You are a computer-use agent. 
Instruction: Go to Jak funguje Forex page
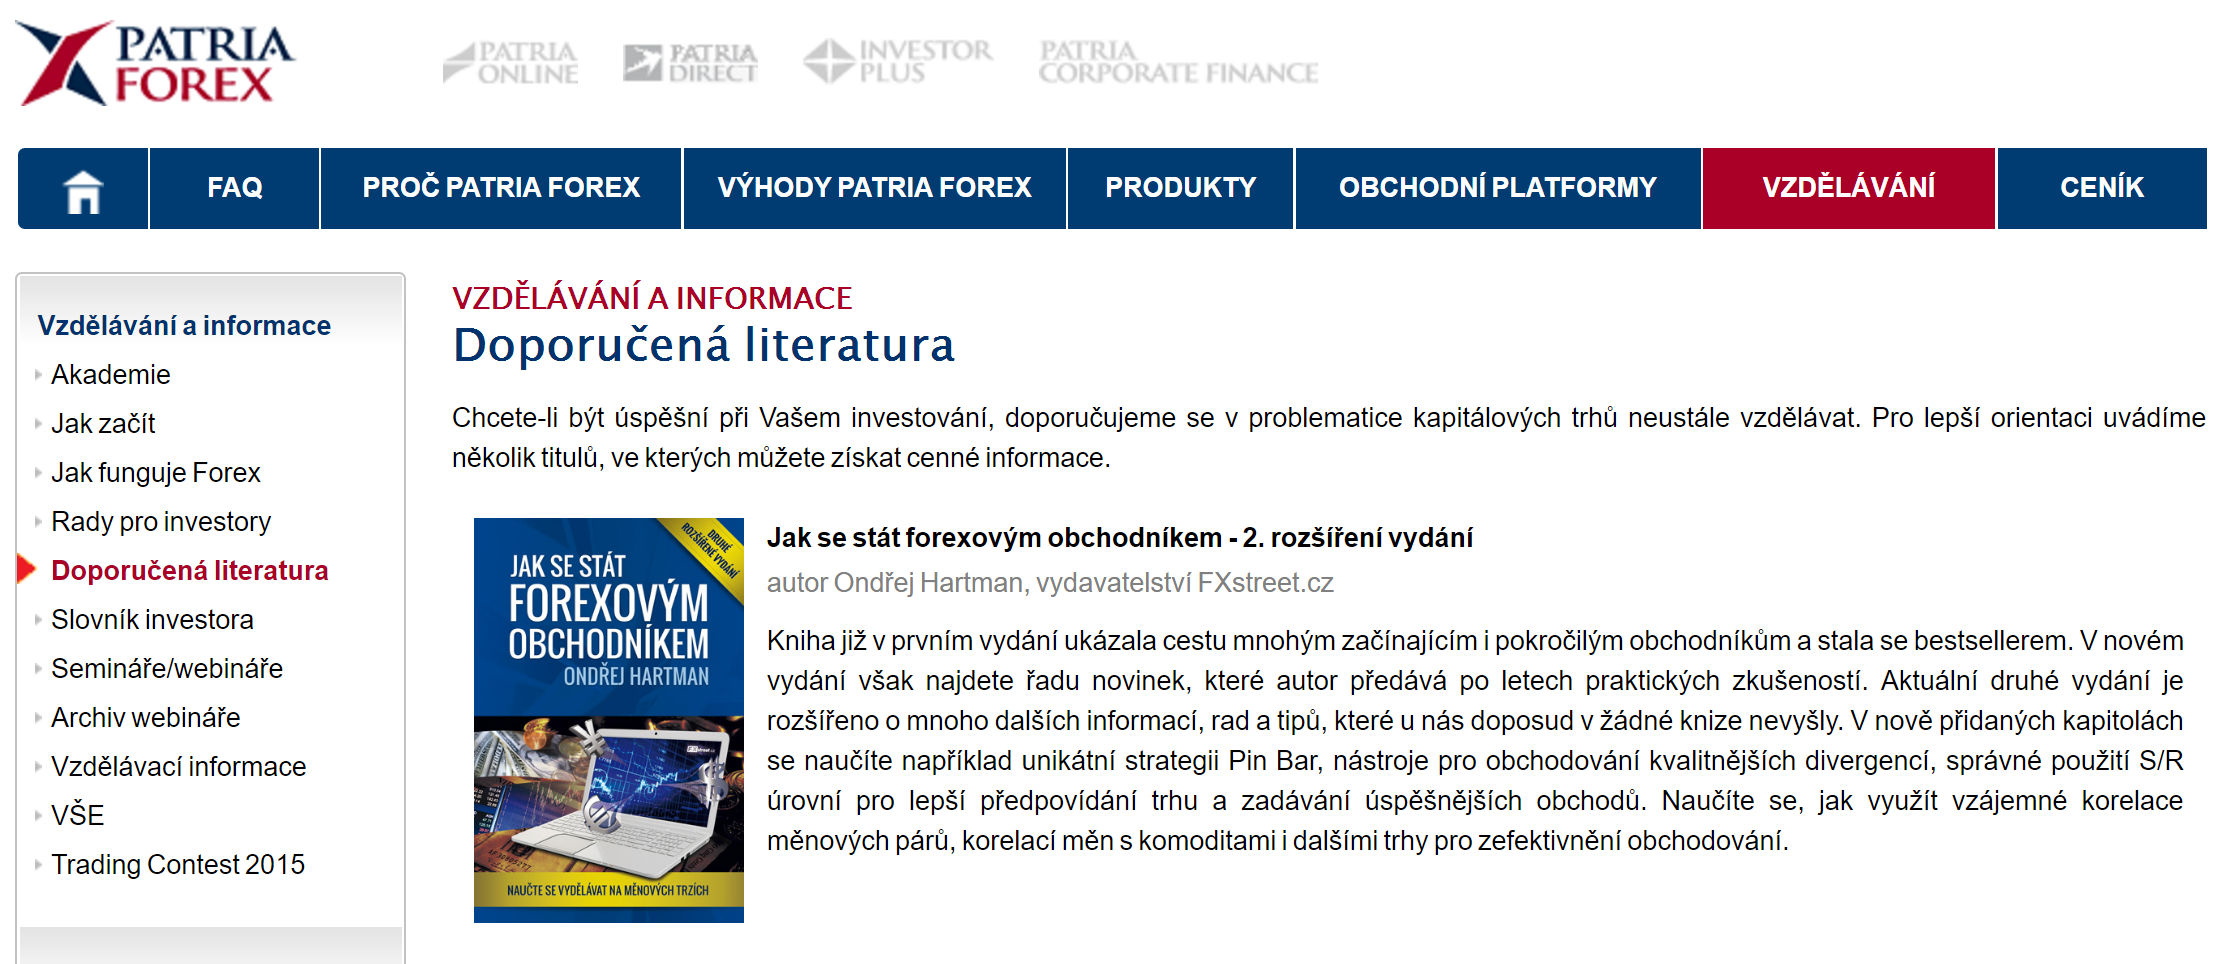point(156,473)
